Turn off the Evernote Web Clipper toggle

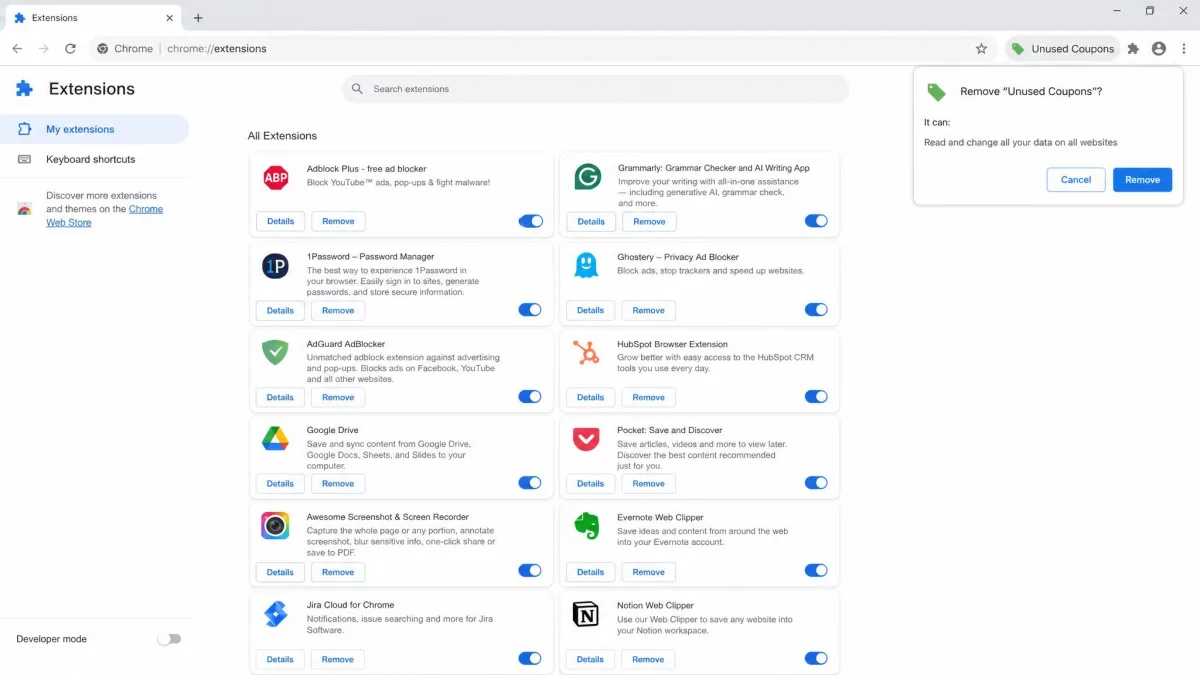[x=816, y=571]
